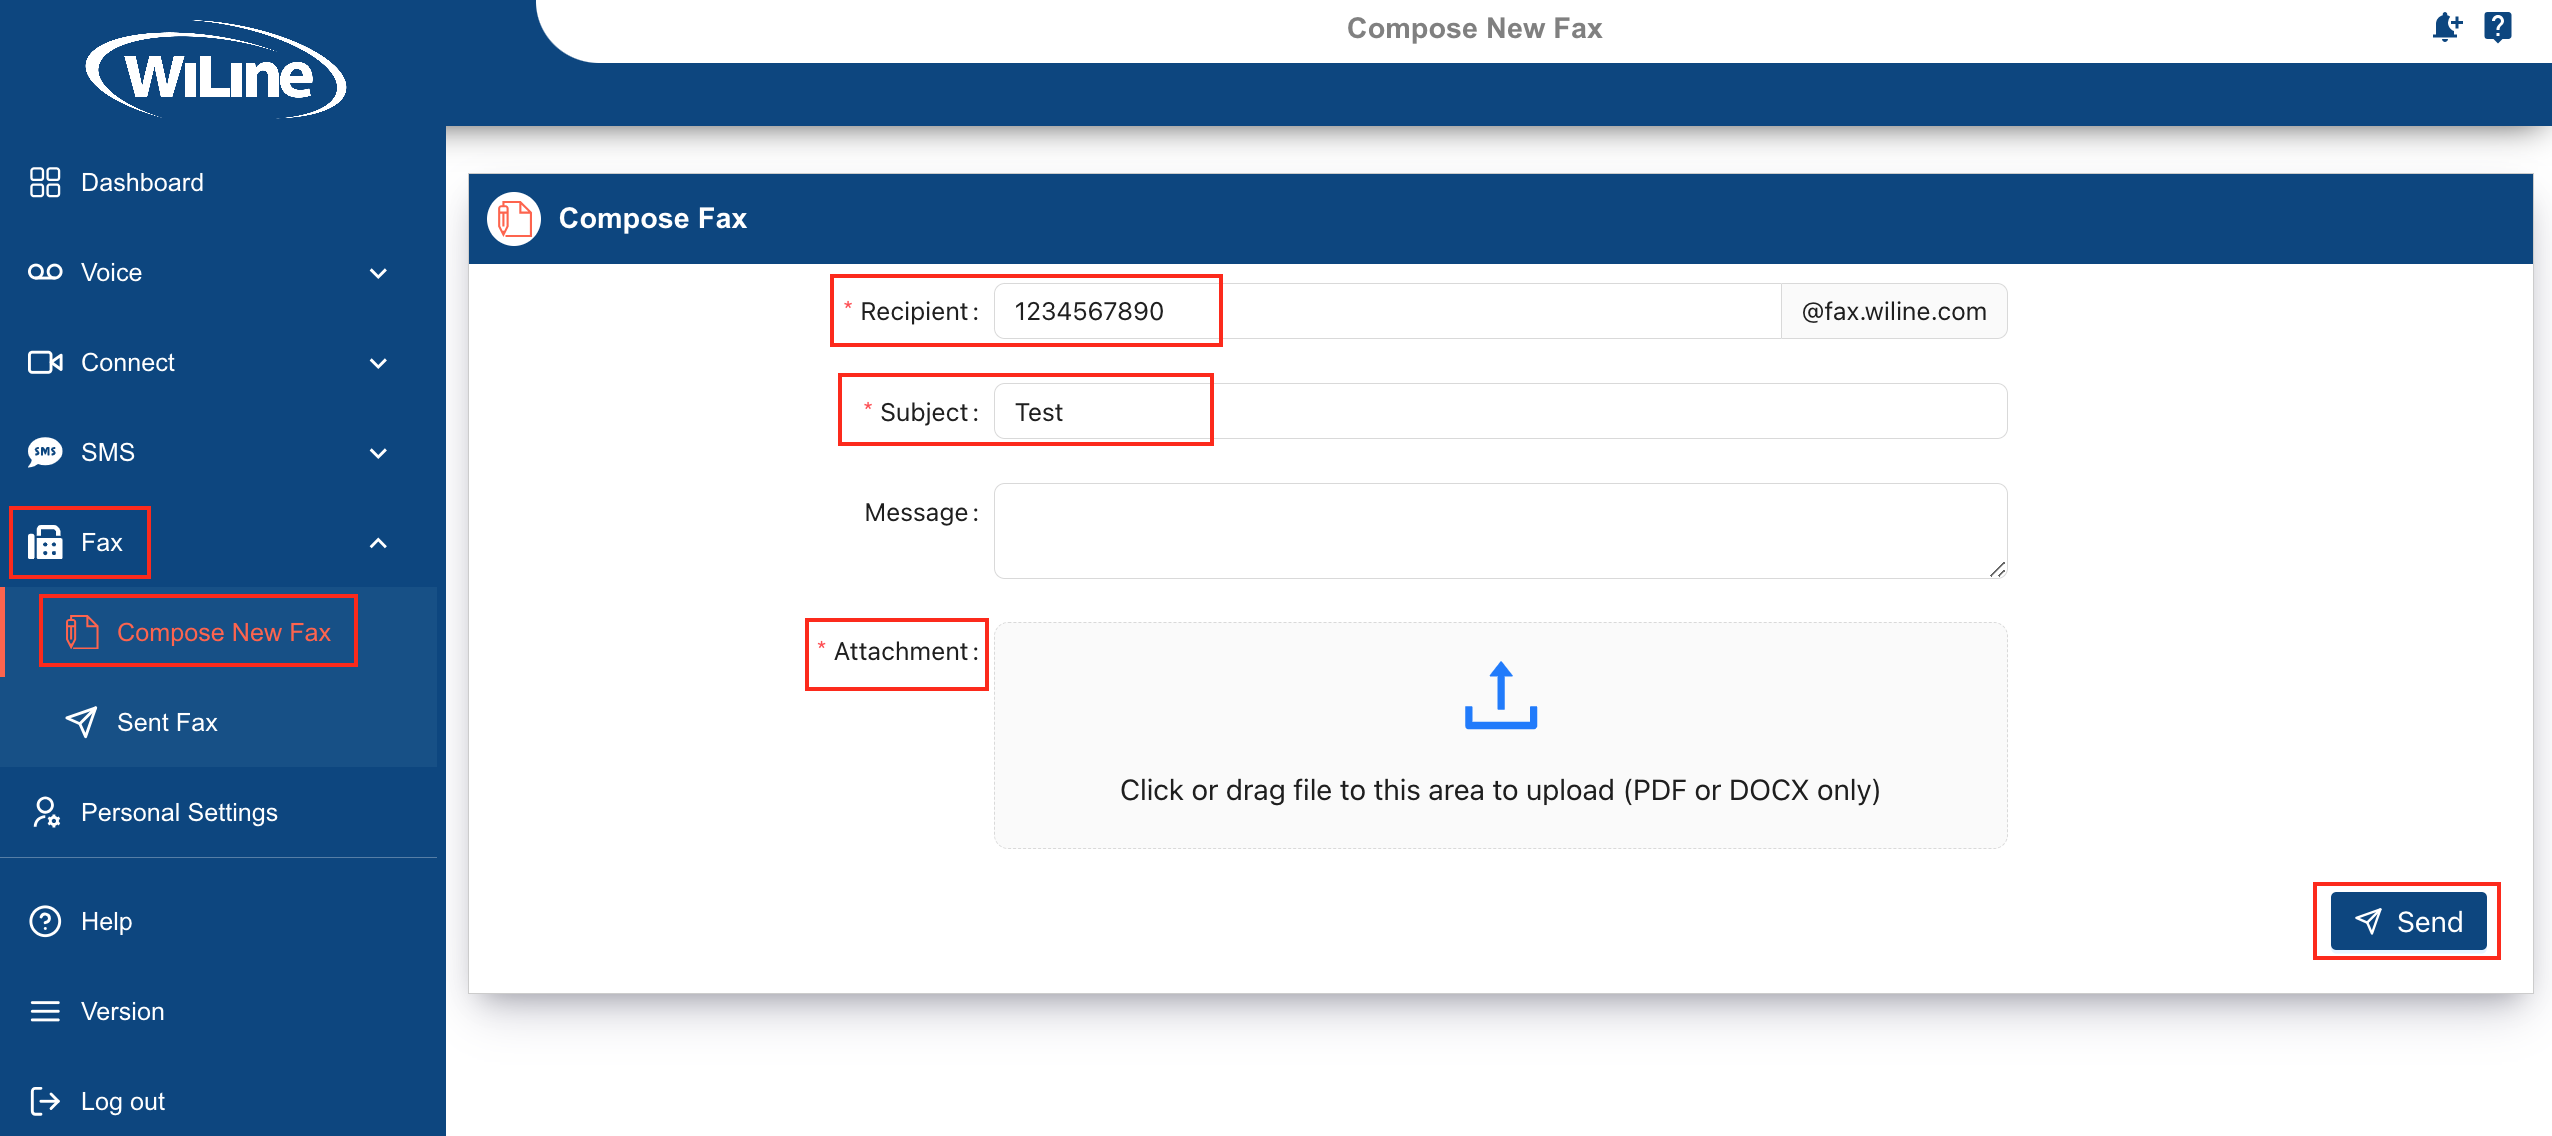
Task: Click the Compose Fax header circular icon
Action: pyautogui.click(x=514, y=218)
